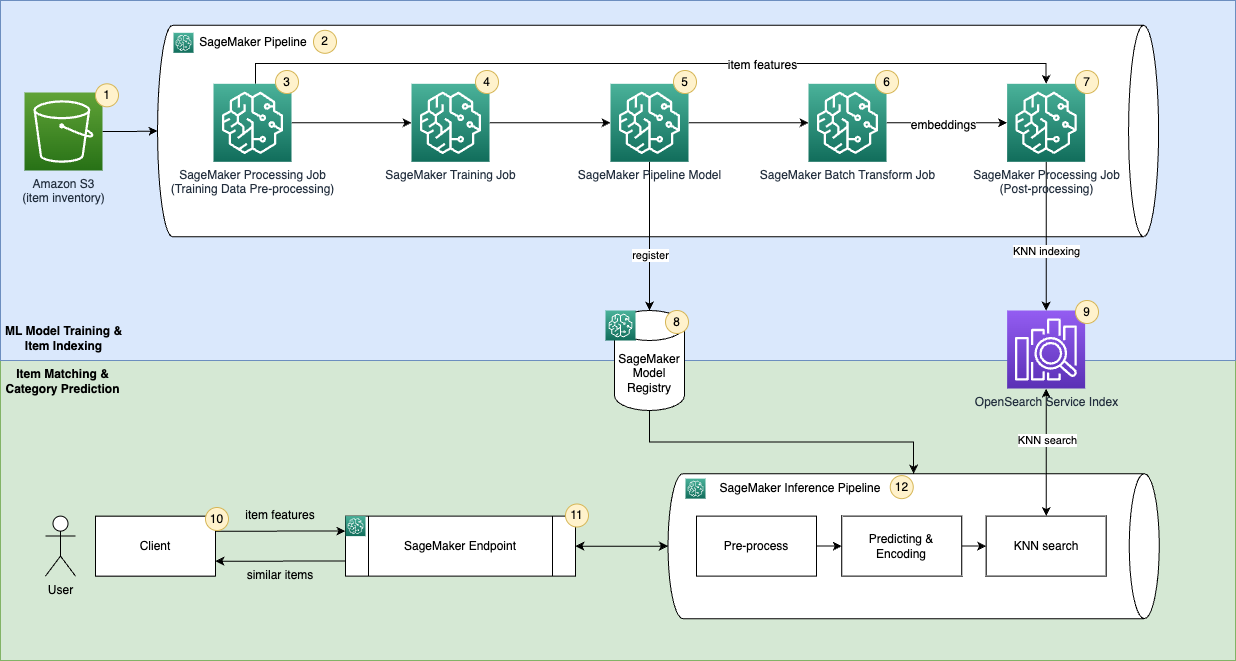Click the '(Training Data Pre-processing)' label text
Screen dimensions: 1236x661
click(x=252, y=189)
